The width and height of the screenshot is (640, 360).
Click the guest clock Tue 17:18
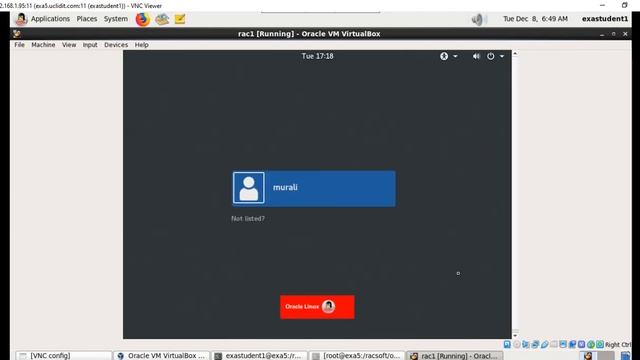[318, 56]
